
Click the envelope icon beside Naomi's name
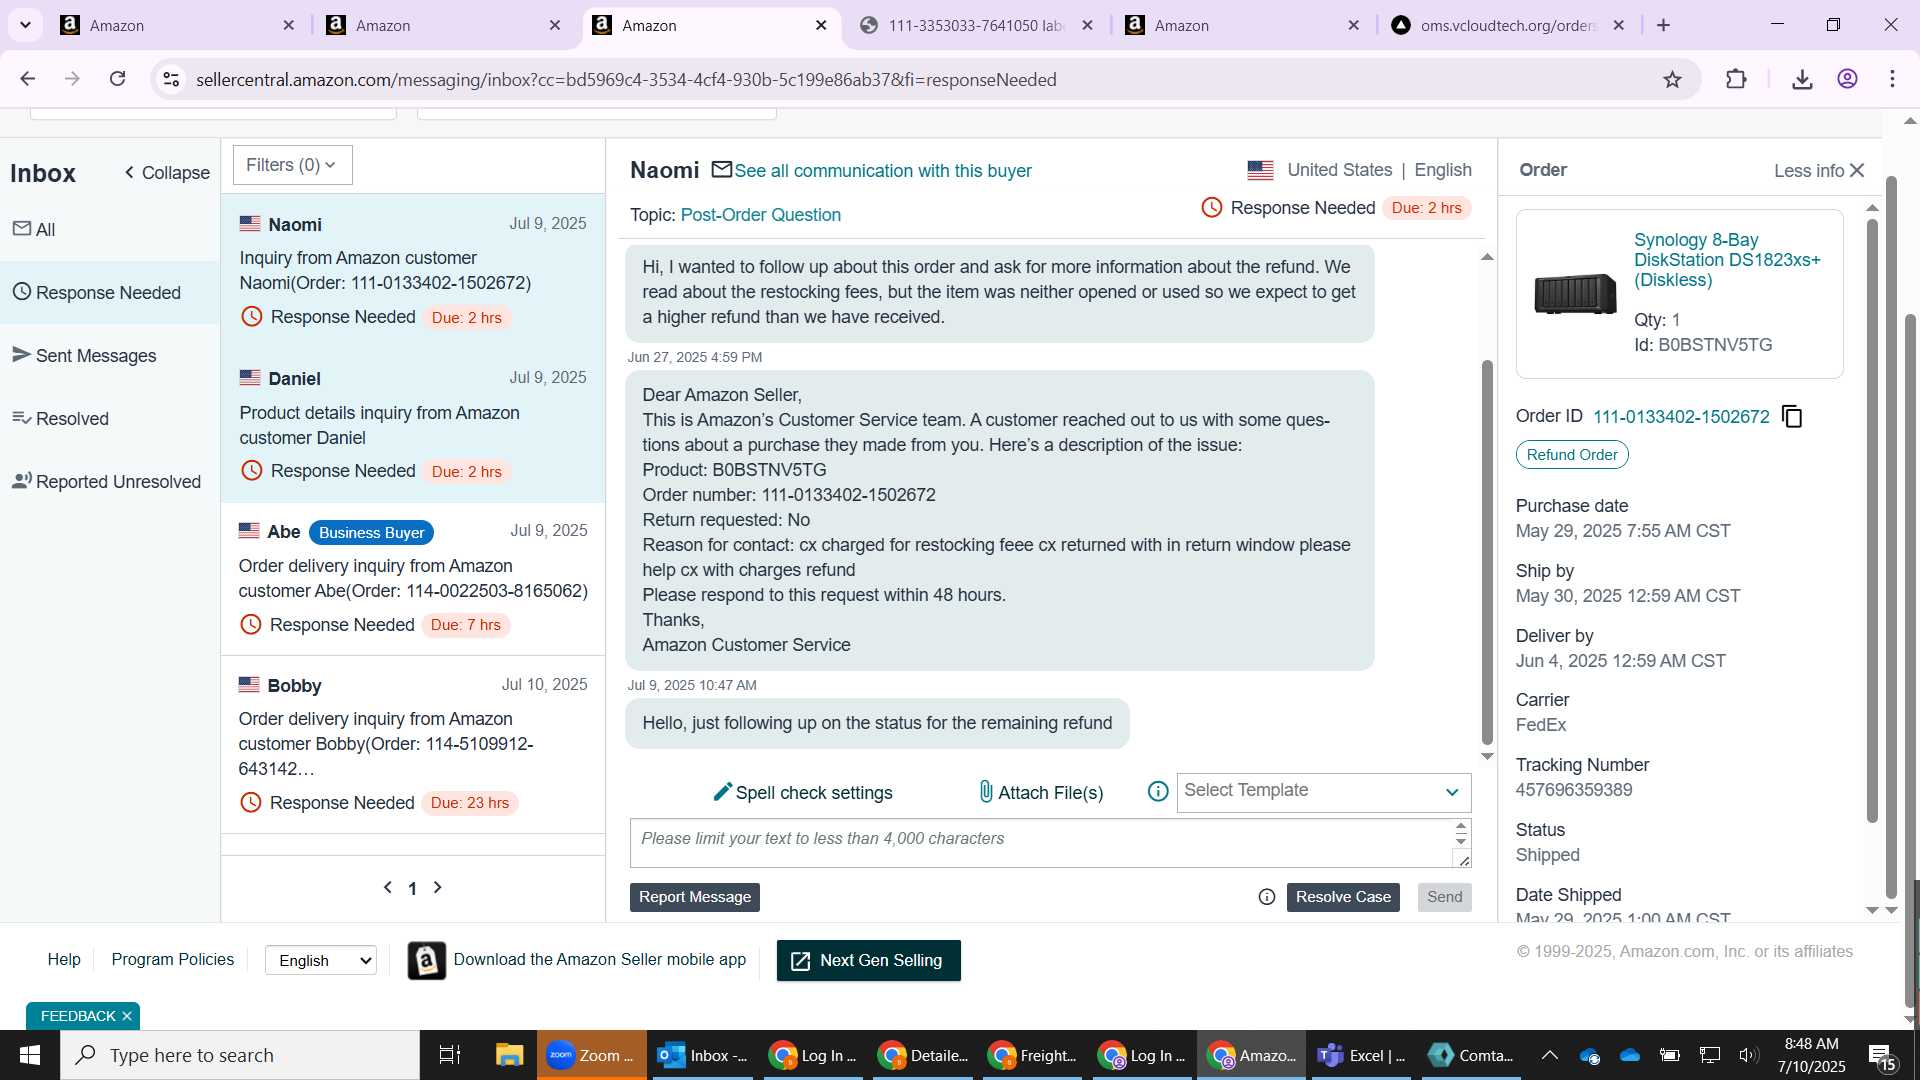pyautogui.click(x=721, y=170)
